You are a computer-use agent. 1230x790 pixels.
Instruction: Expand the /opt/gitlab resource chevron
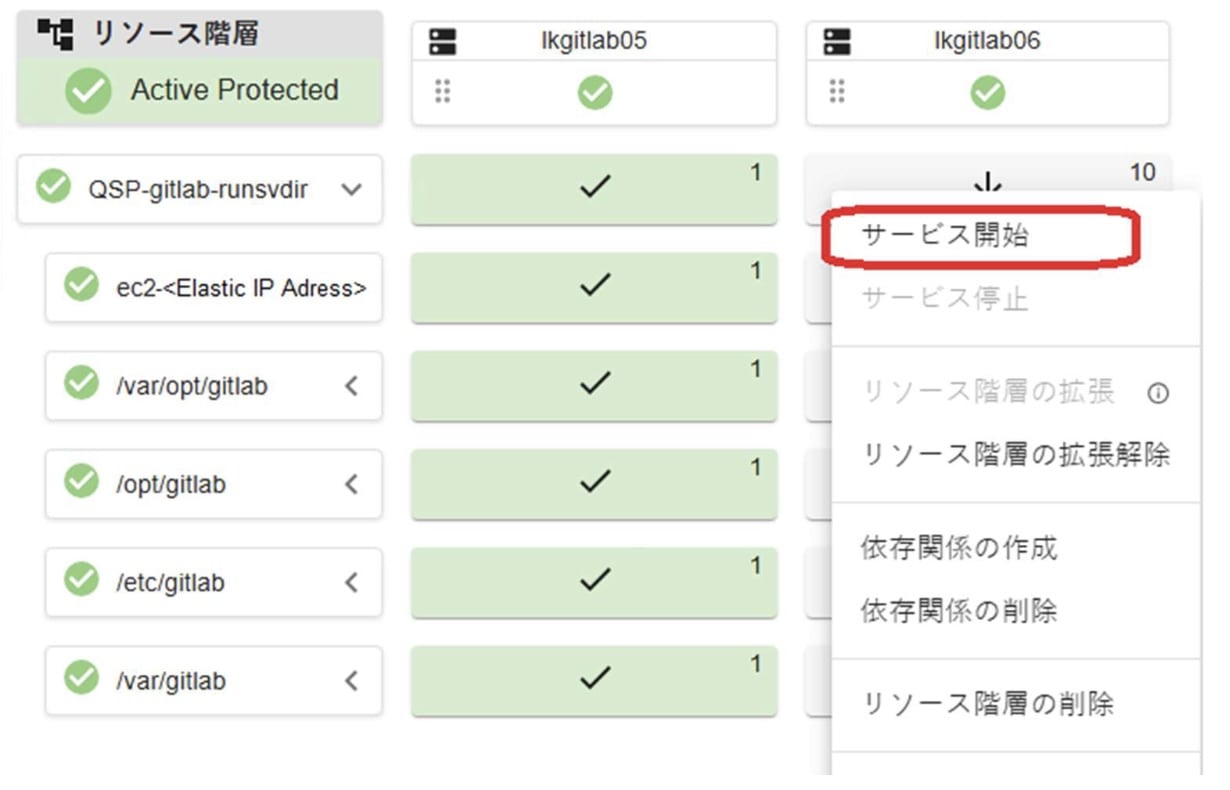click(x=349, y=484)
